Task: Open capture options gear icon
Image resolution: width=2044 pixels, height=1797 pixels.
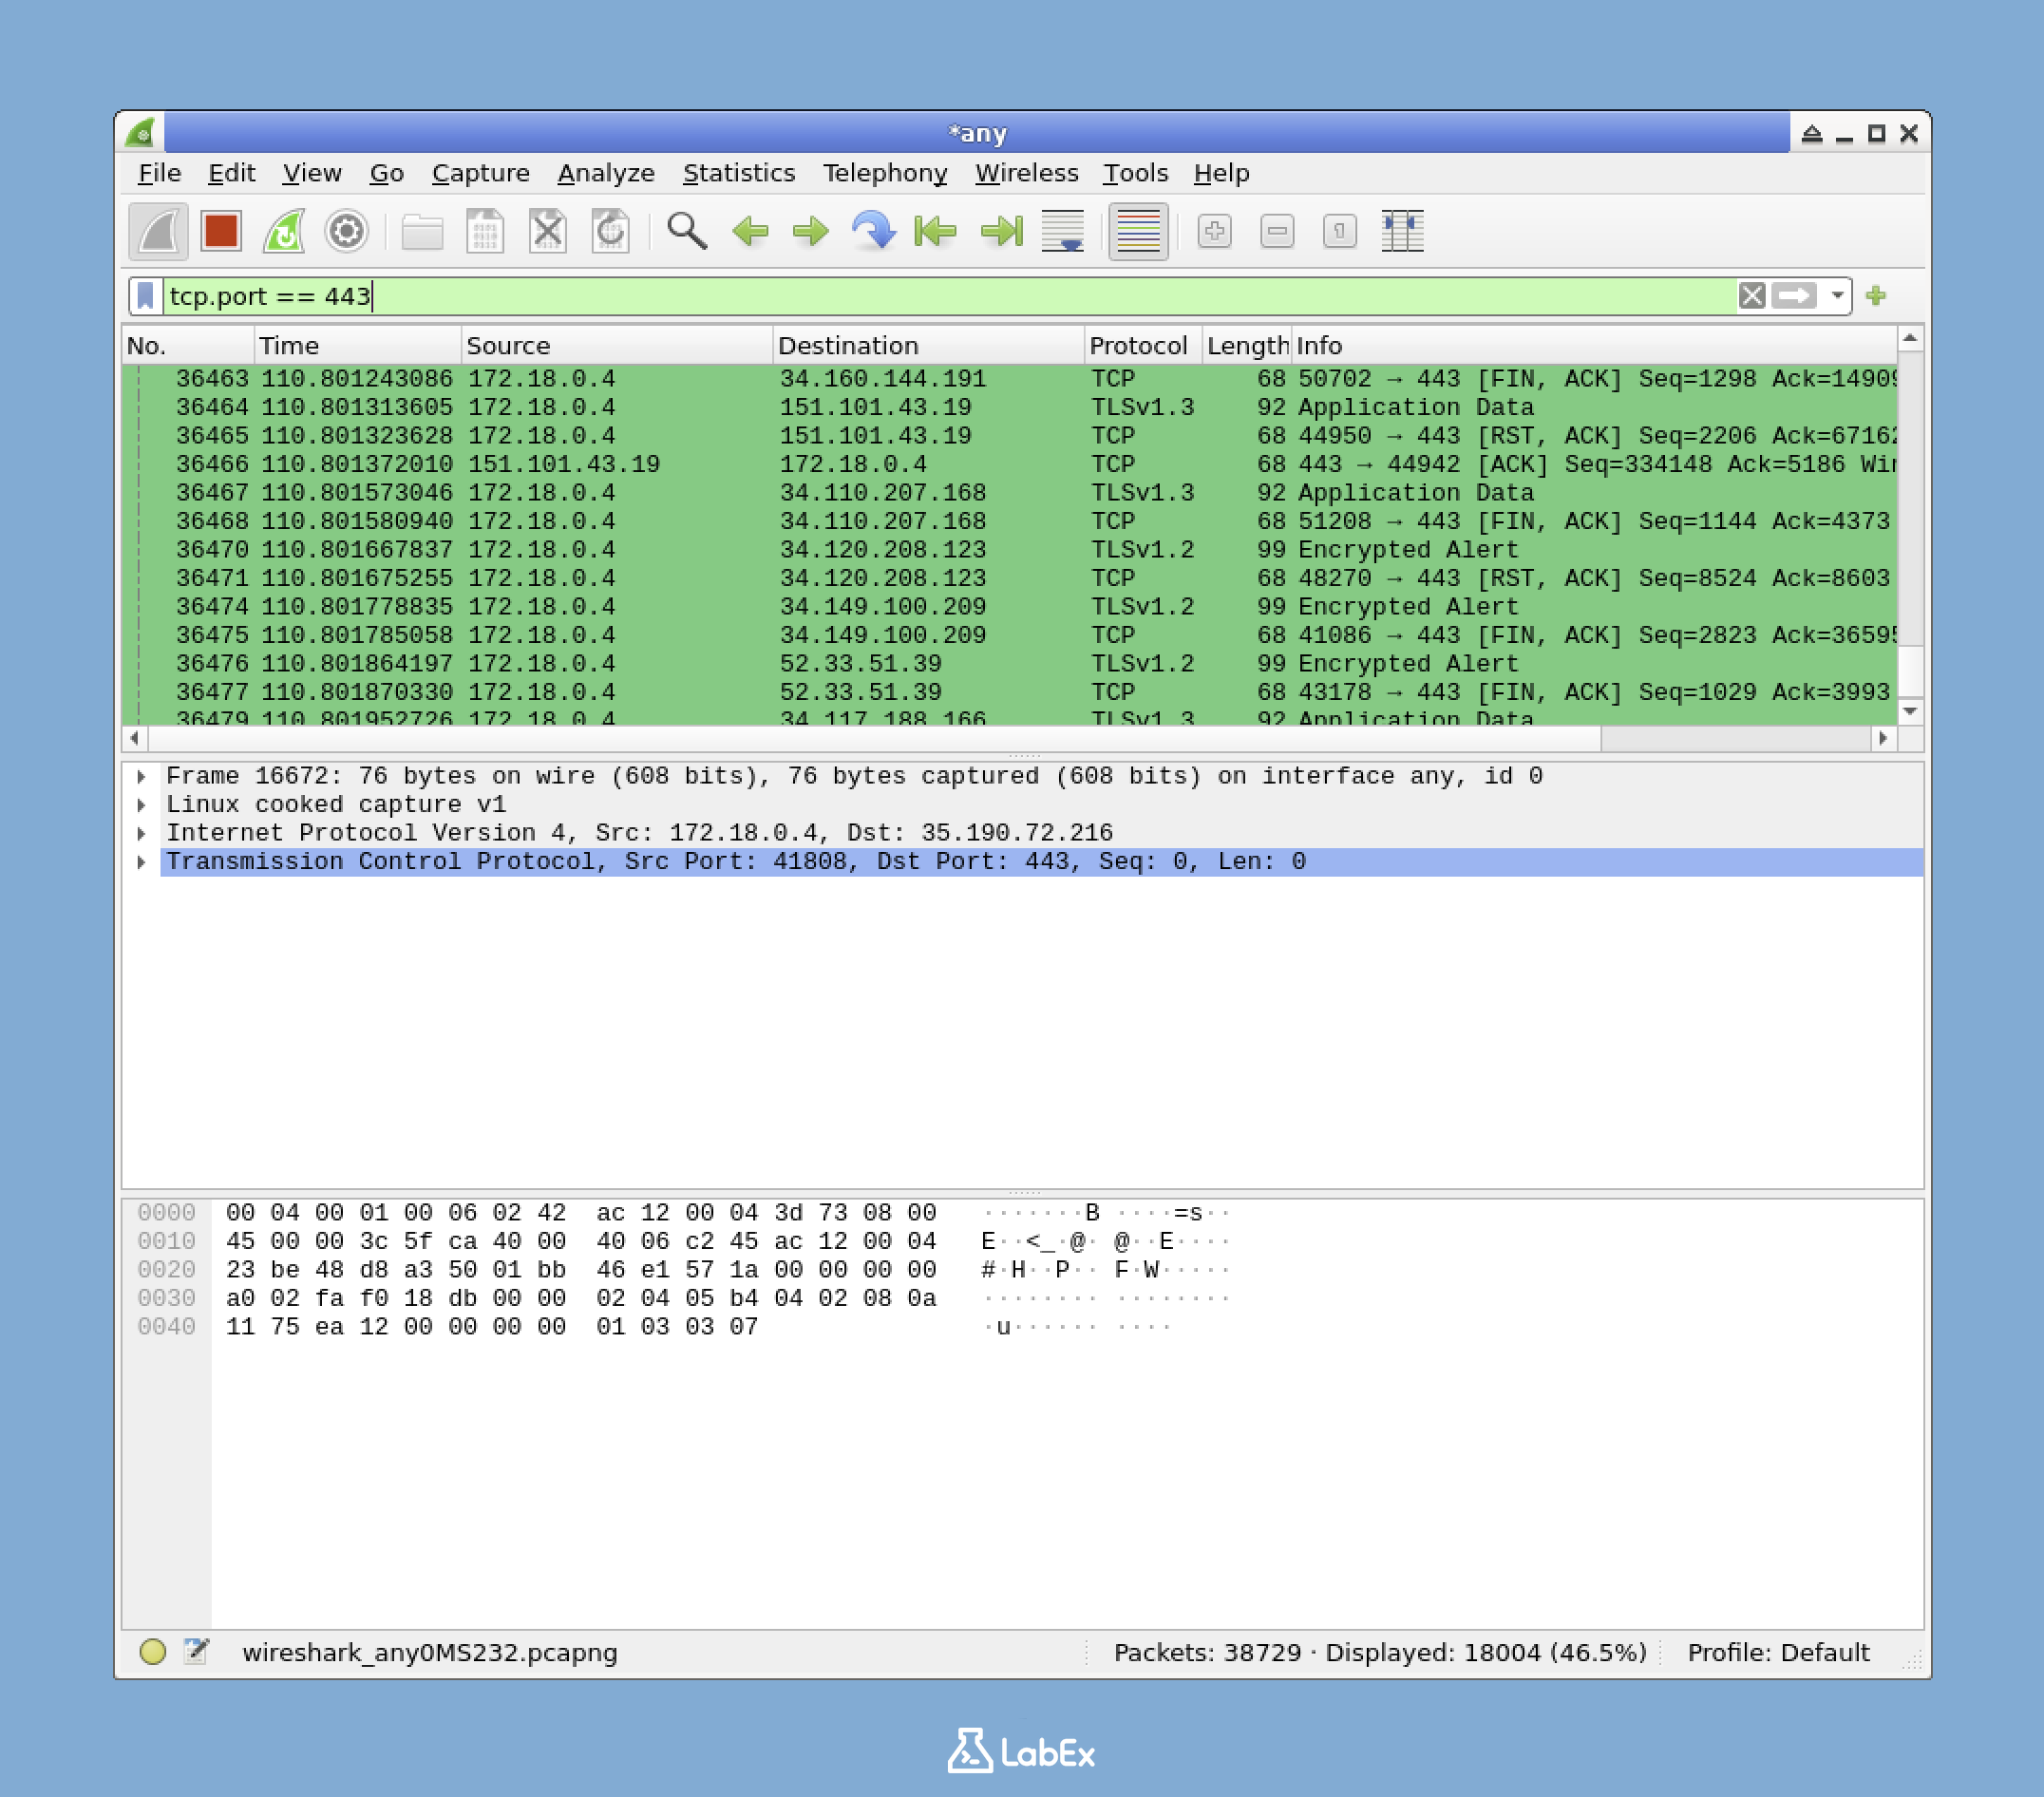Action: click(x=346, y=231)
